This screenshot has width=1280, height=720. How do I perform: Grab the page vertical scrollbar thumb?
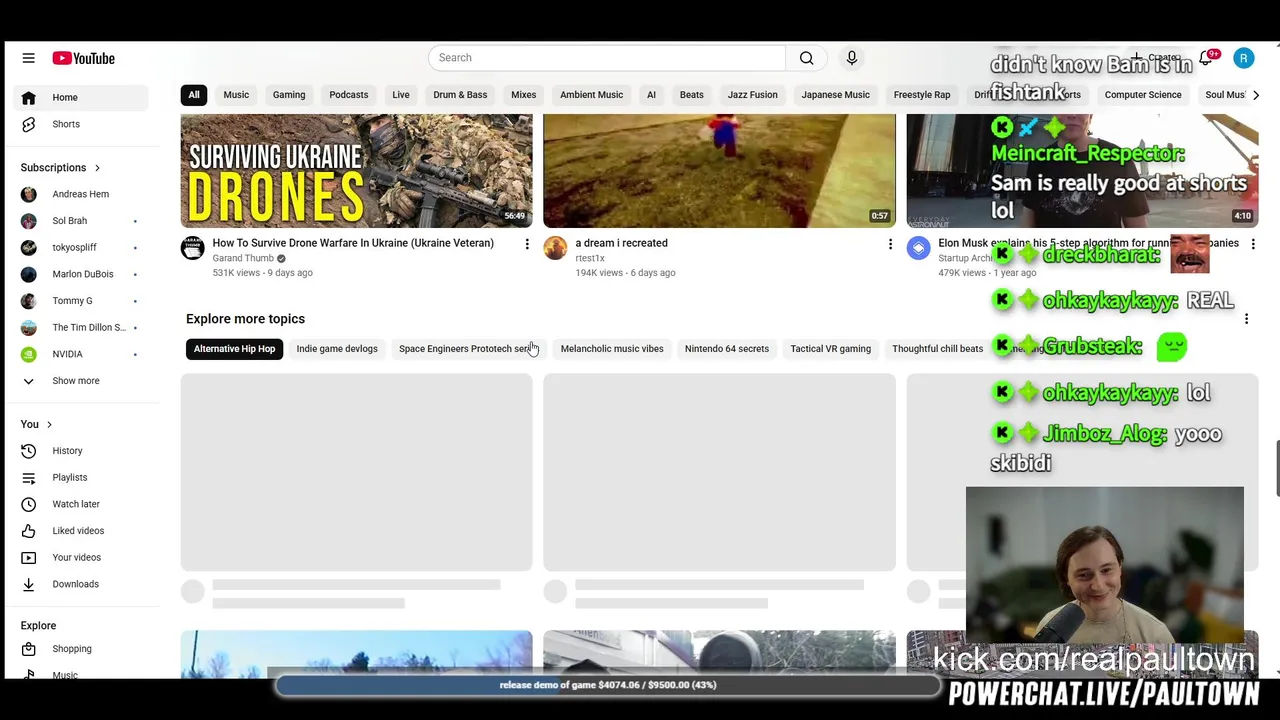click(1276, 467)
